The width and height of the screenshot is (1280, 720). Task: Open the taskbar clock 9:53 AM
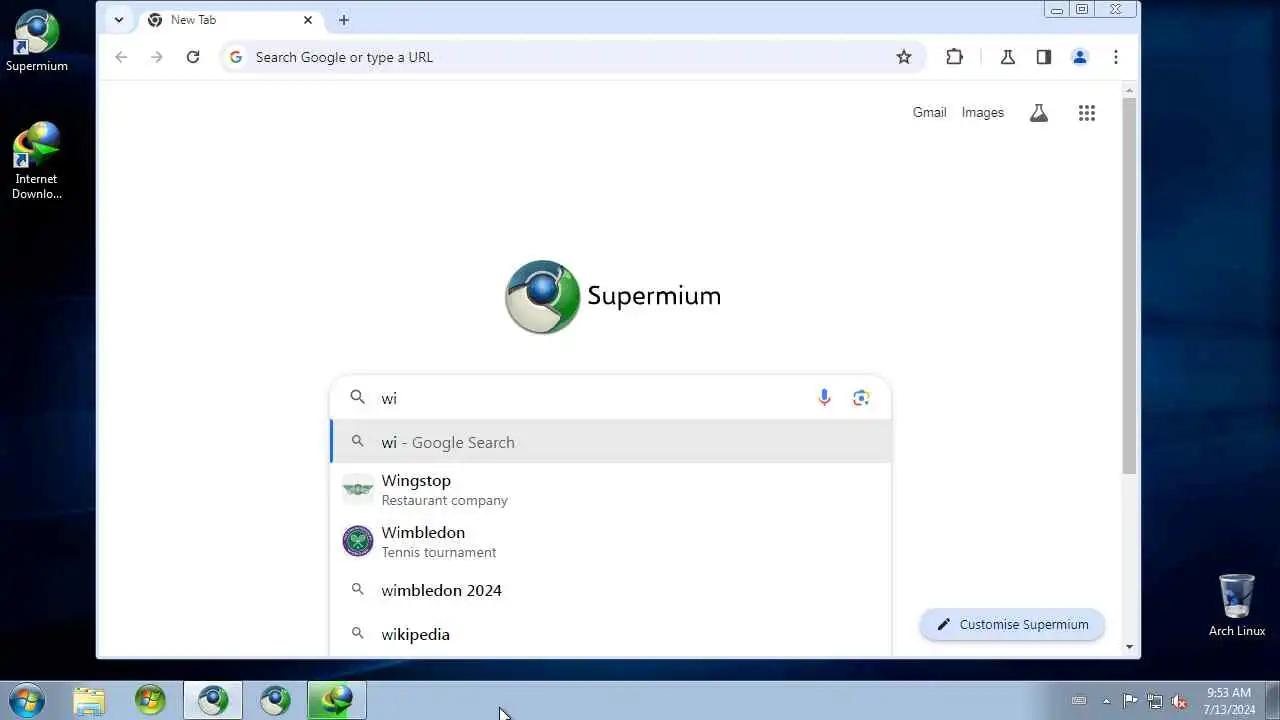[x=1229, y=701]
